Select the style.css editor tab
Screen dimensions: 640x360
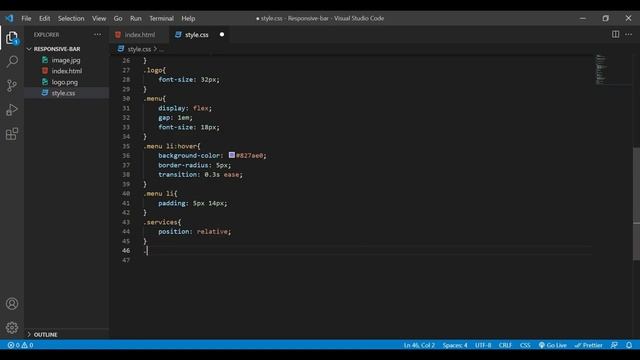(196, 35)
